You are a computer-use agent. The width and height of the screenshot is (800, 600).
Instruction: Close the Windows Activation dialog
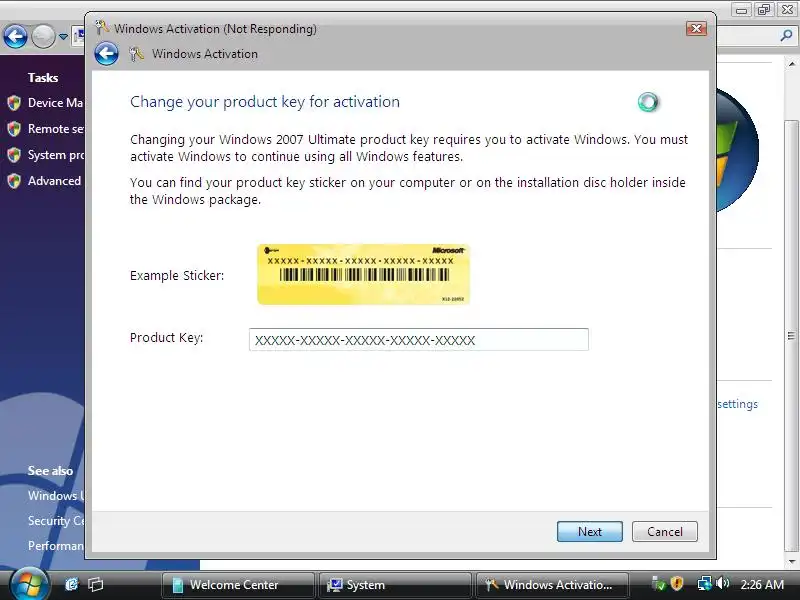click(x=696, y=29)
